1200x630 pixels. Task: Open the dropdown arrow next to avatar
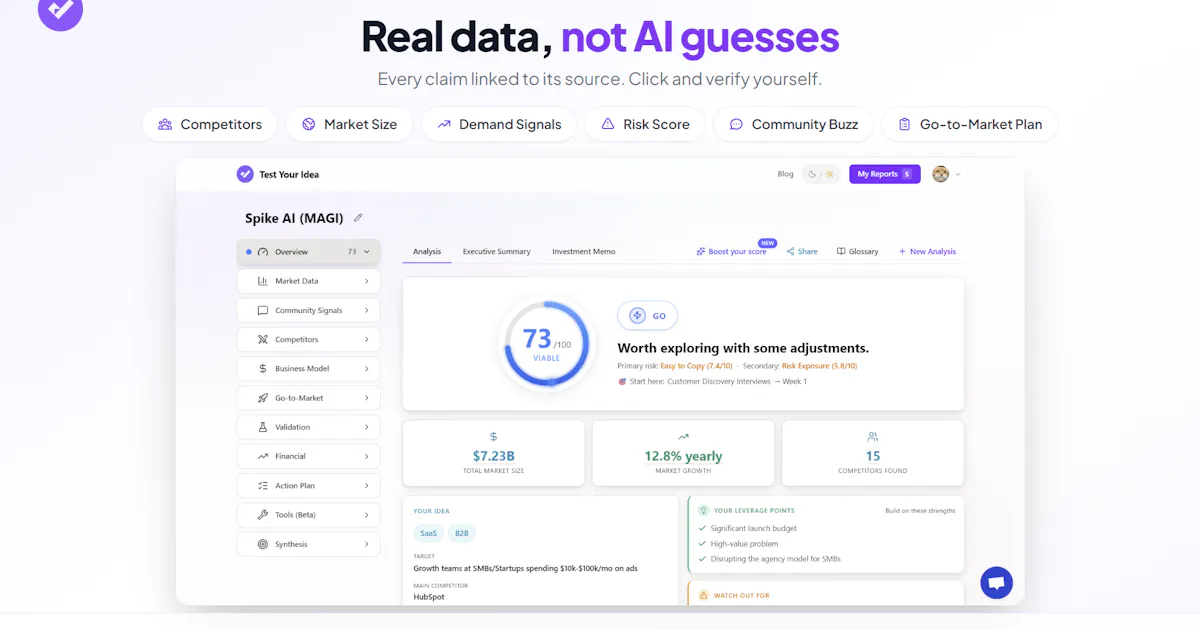tap(958, 174)
